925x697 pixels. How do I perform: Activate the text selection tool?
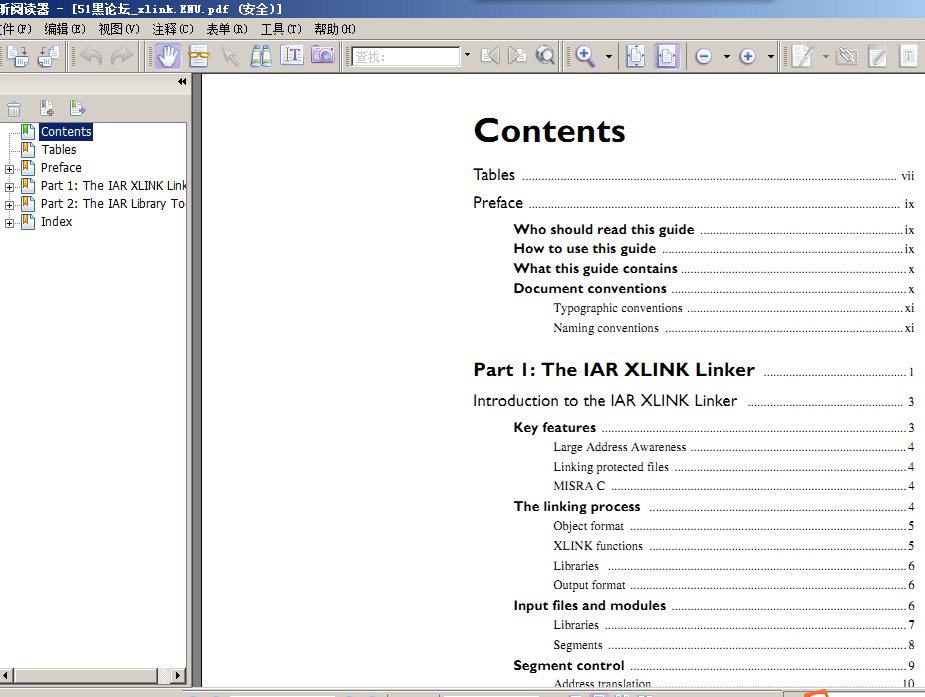[x=291, y=55]
